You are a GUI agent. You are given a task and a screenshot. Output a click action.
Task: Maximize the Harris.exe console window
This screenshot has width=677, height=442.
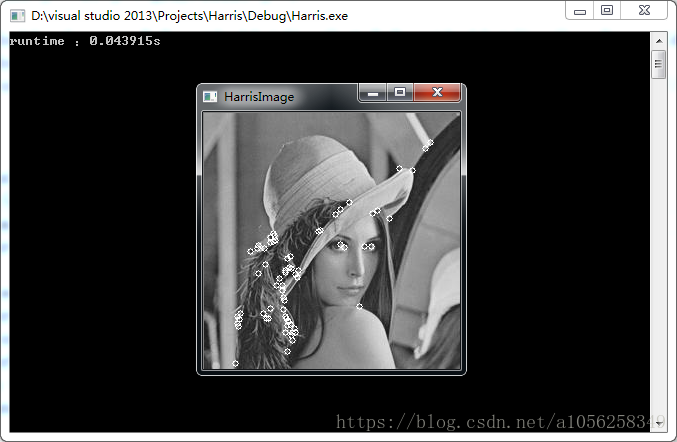[607, 11]
